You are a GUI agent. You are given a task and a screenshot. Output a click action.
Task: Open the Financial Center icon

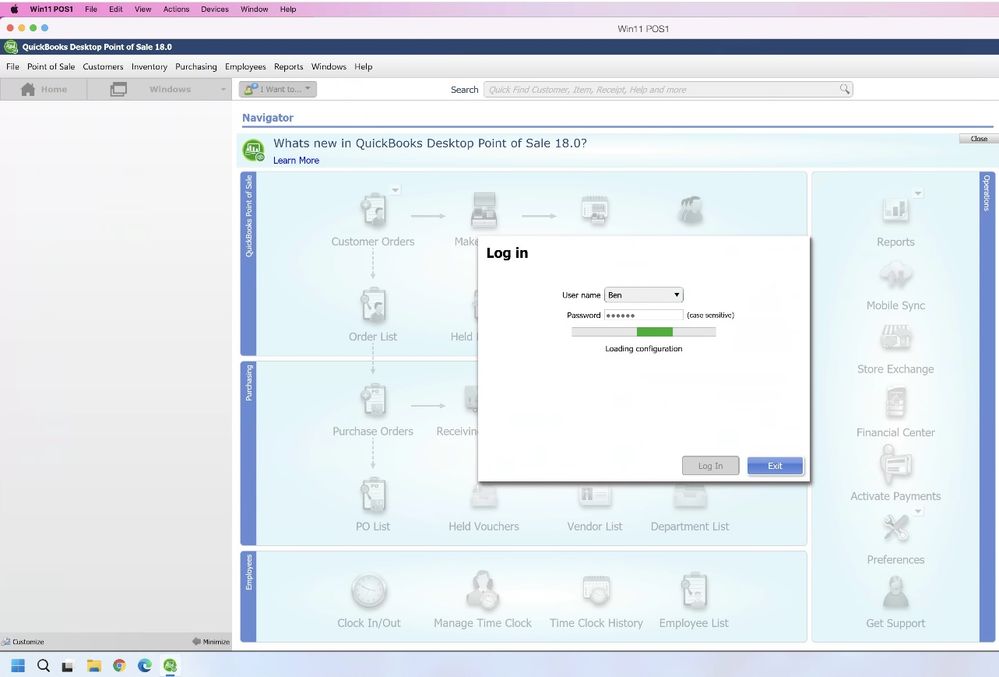coord(895,403)
